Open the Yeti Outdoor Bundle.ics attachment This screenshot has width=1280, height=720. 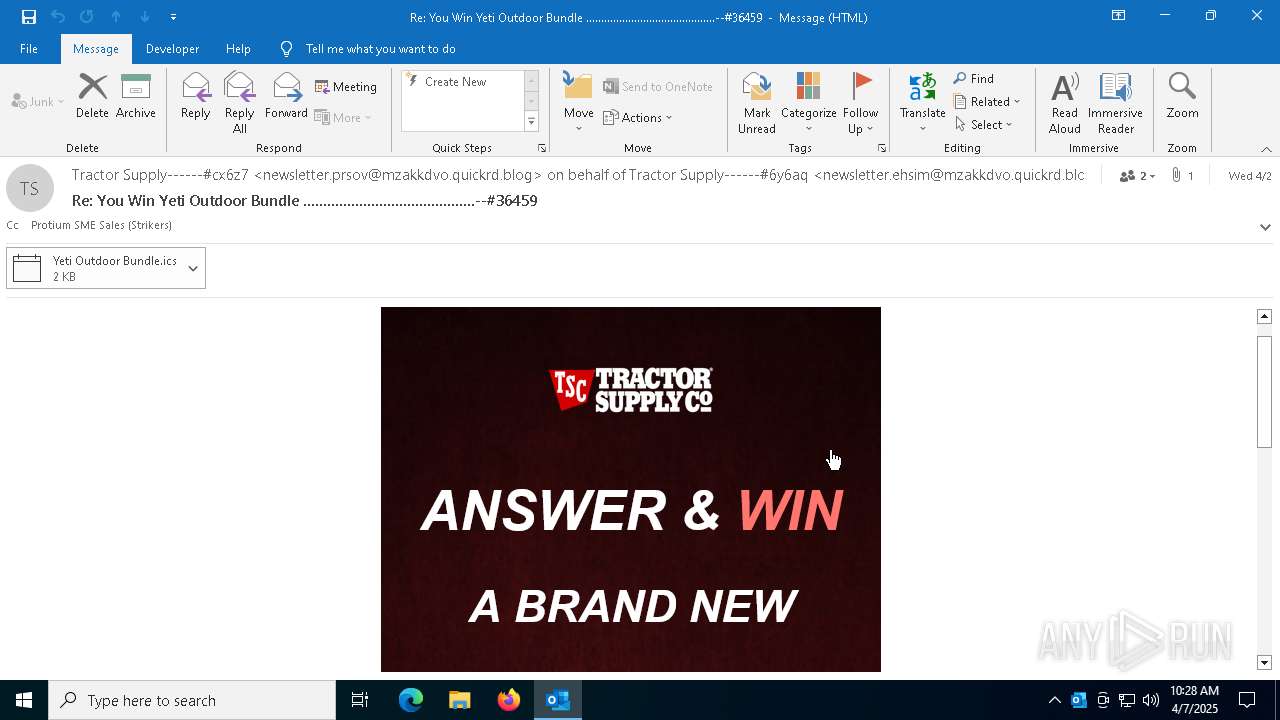pos(94,268)
